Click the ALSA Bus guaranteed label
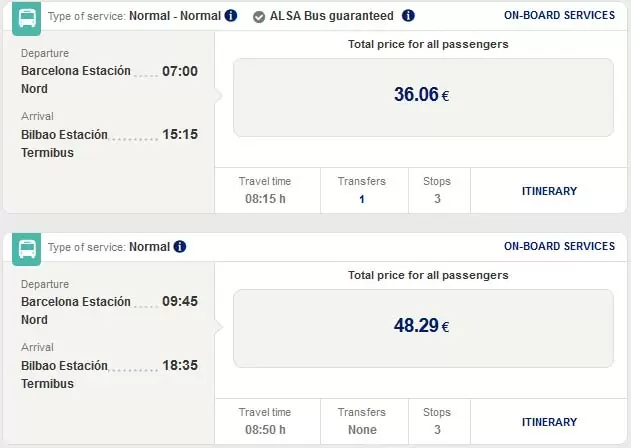The height and width of the screenshot is (448, 631). (x=332, y=16)
